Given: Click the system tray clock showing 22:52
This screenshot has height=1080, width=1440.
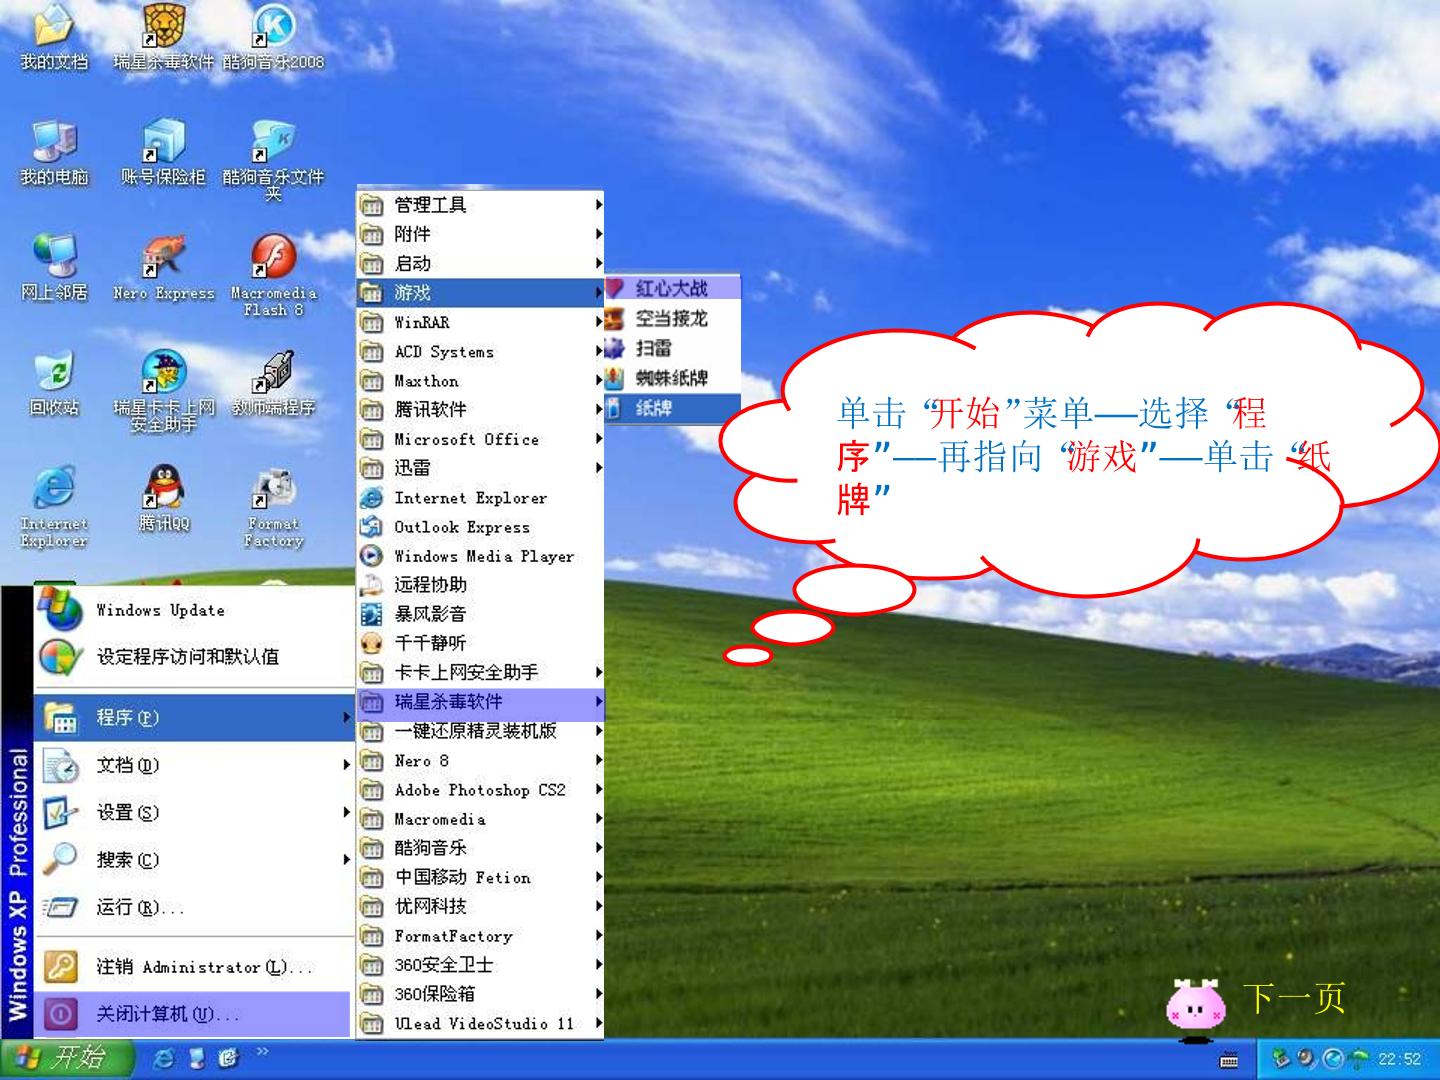Looking at the screenshot, I should click(1399, 1059).
